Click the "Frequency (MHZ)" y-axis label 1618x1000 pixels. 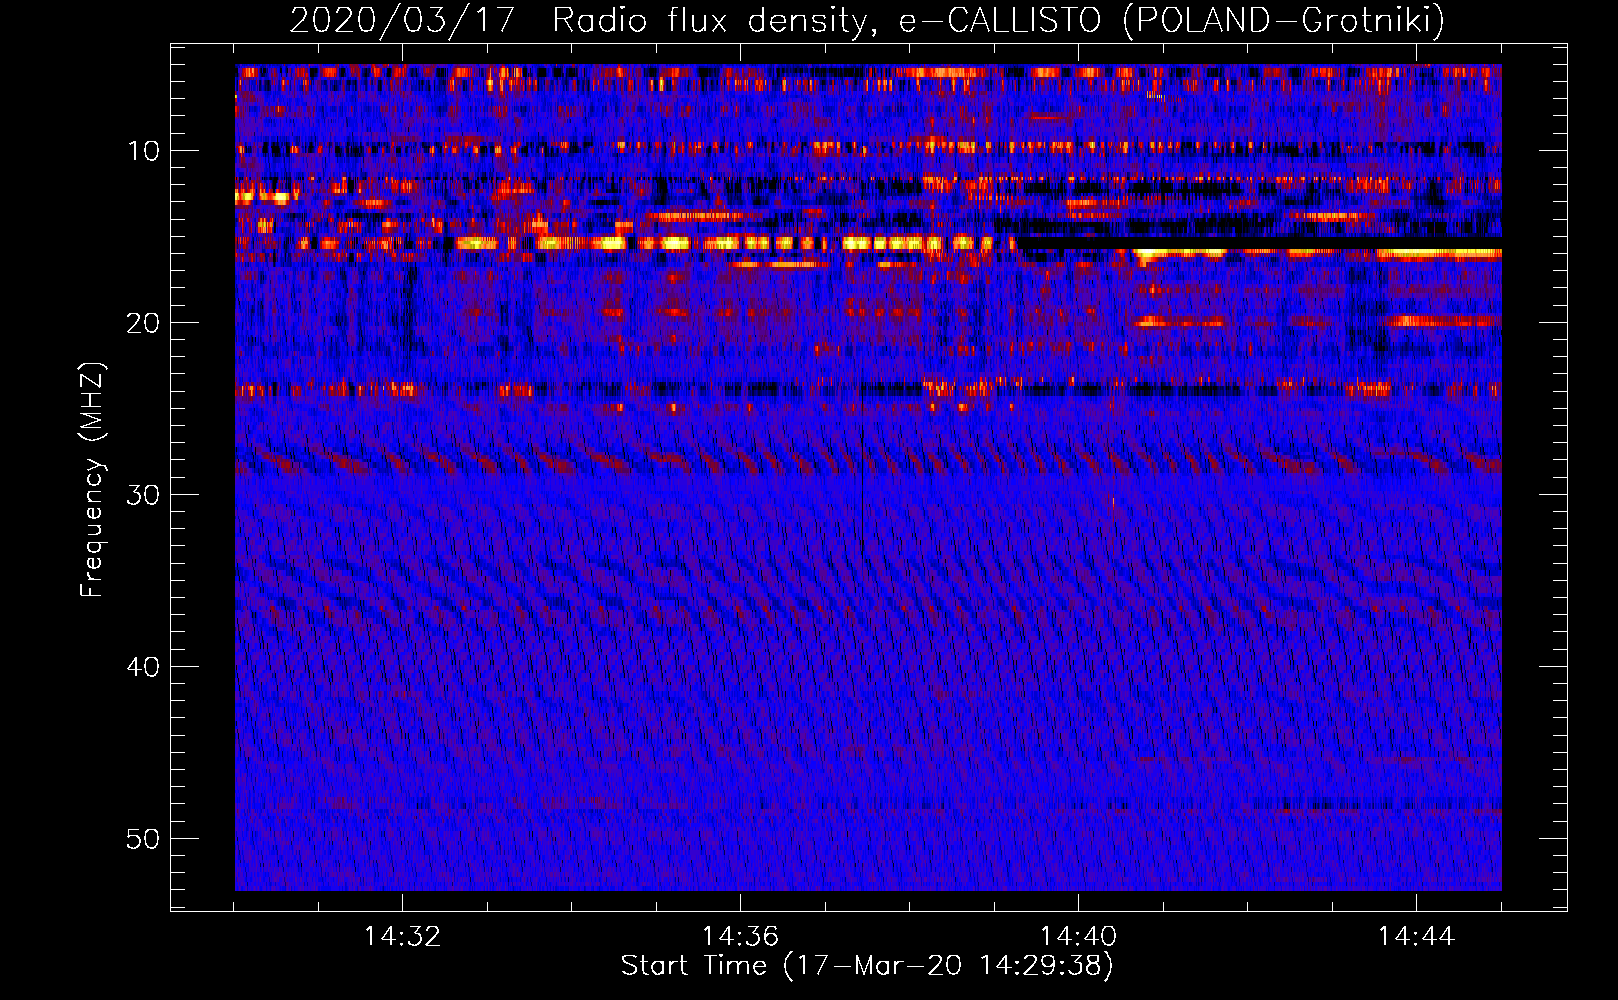(x=92, y=480)
